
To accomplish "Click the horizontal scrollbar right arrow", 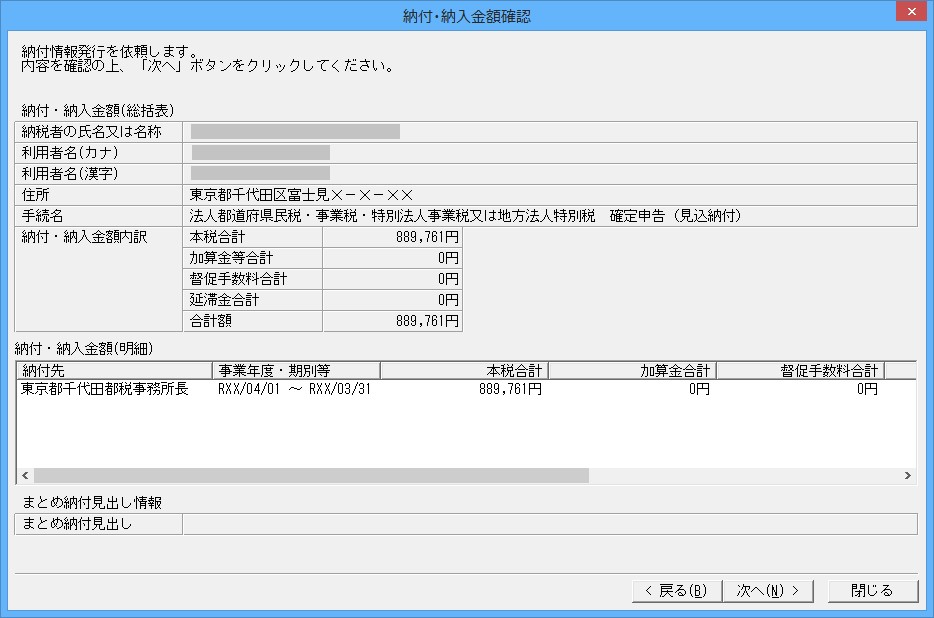I will [x=907, y=476].
